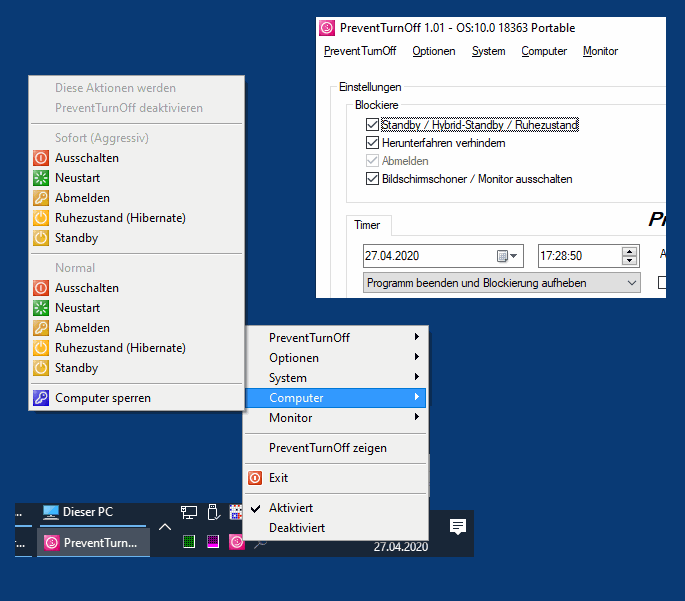Expand the highlighted Computer submenu entry

336,398
